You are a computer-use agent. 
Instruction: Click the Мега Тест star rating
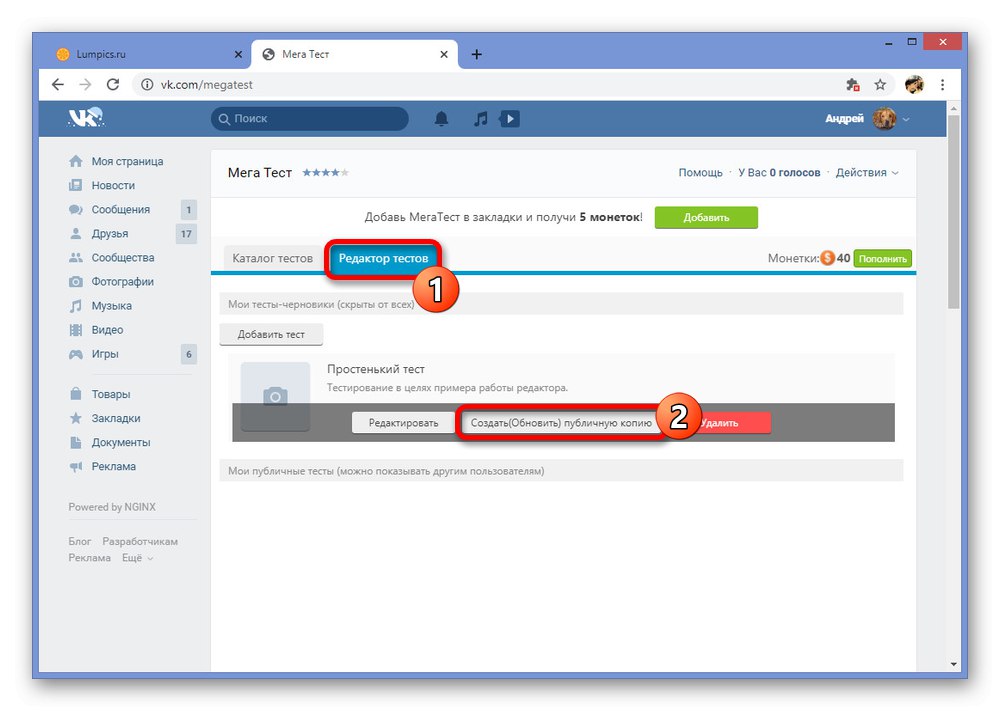coord(325,172)
